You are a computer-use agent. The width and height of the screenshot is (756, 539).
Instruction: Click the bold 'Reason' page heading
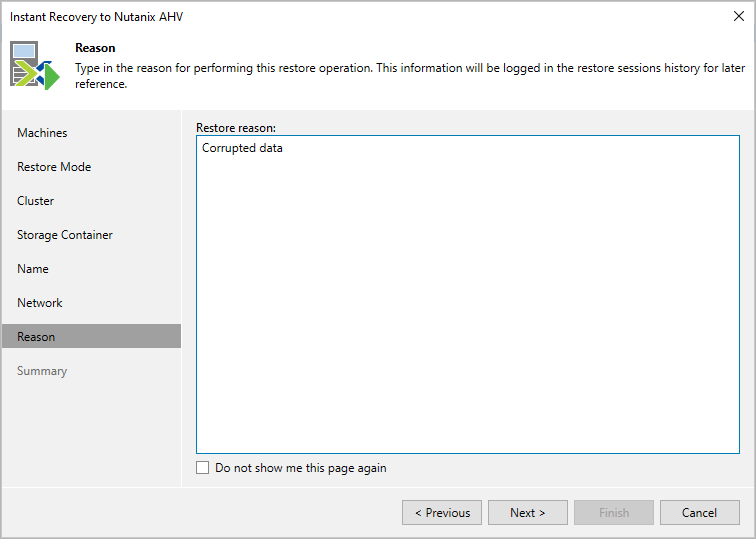(x=95, y=48)
